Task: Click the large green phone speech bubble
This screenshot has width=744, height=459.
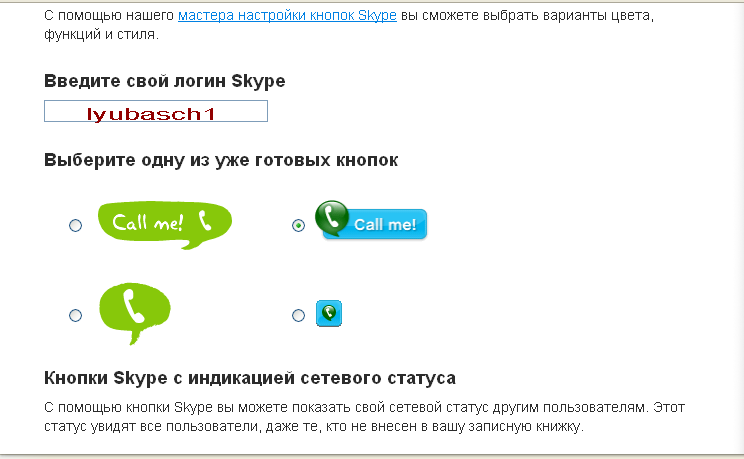Action: tap(135, 313)
